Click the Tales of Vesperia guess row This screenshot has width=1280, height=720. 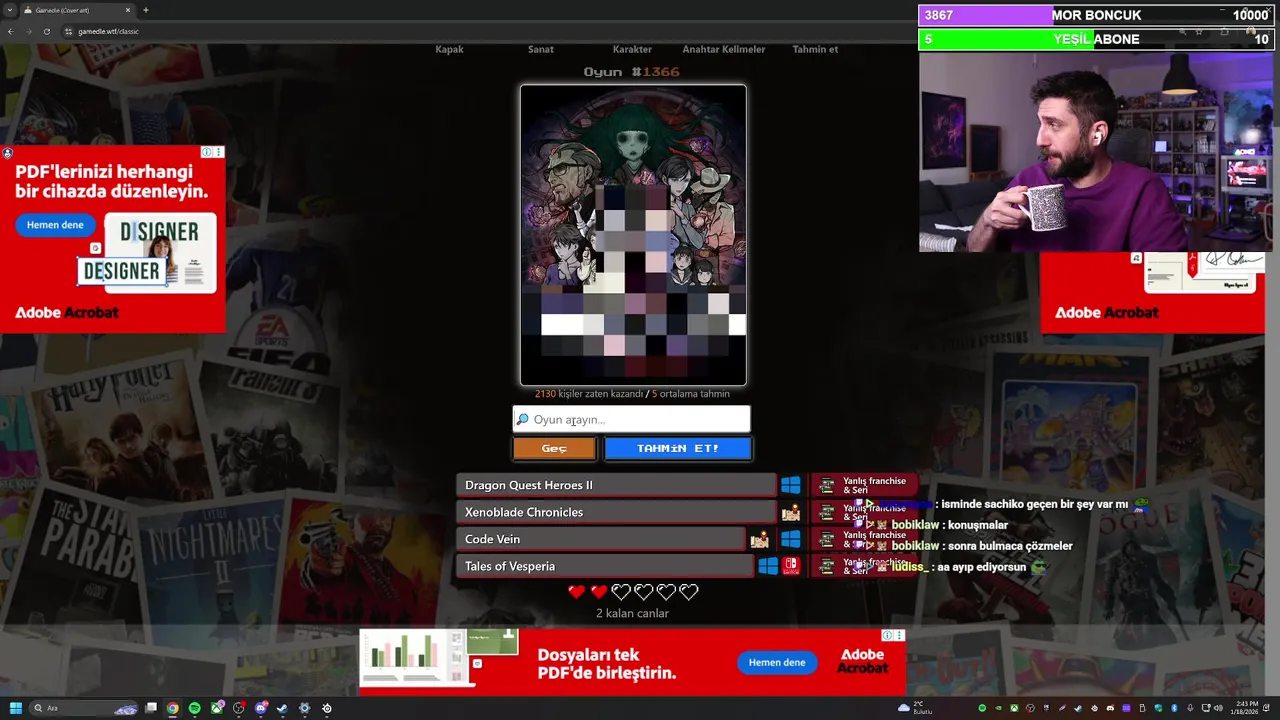pyautogui.click(x=605, y=566)
